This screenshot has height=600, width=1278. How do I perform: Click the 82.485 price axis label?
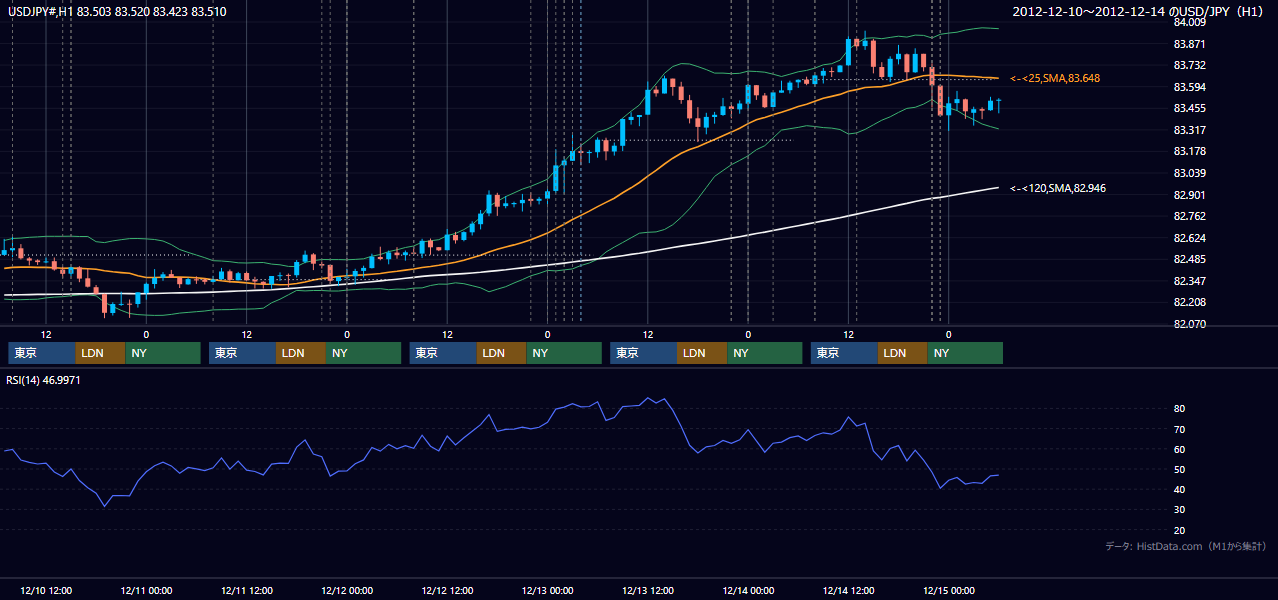[1190, 260]
